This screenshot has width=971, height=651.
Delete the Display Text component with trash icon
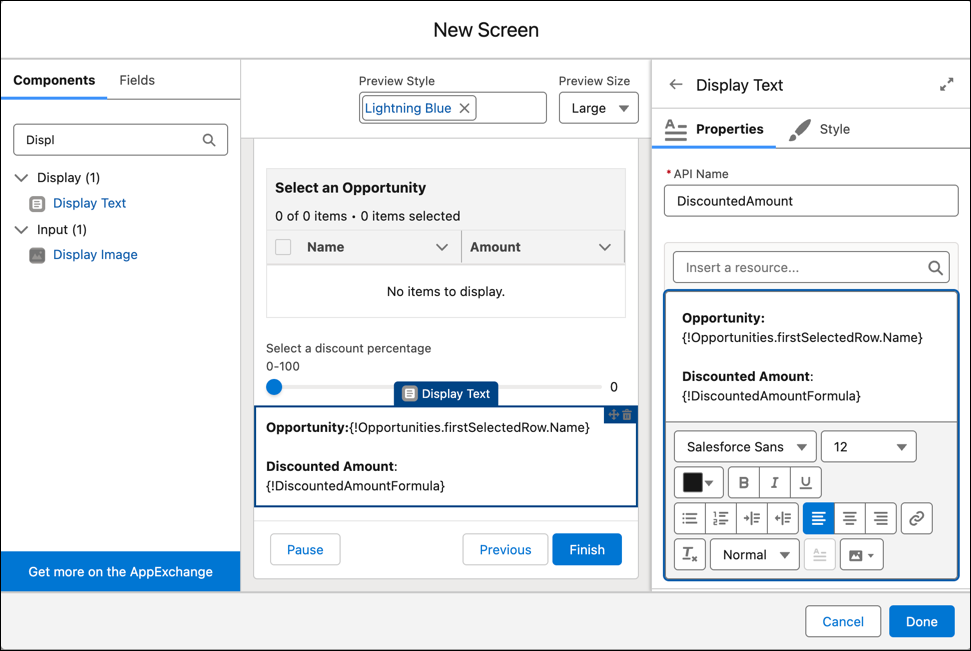coord(627,415)
